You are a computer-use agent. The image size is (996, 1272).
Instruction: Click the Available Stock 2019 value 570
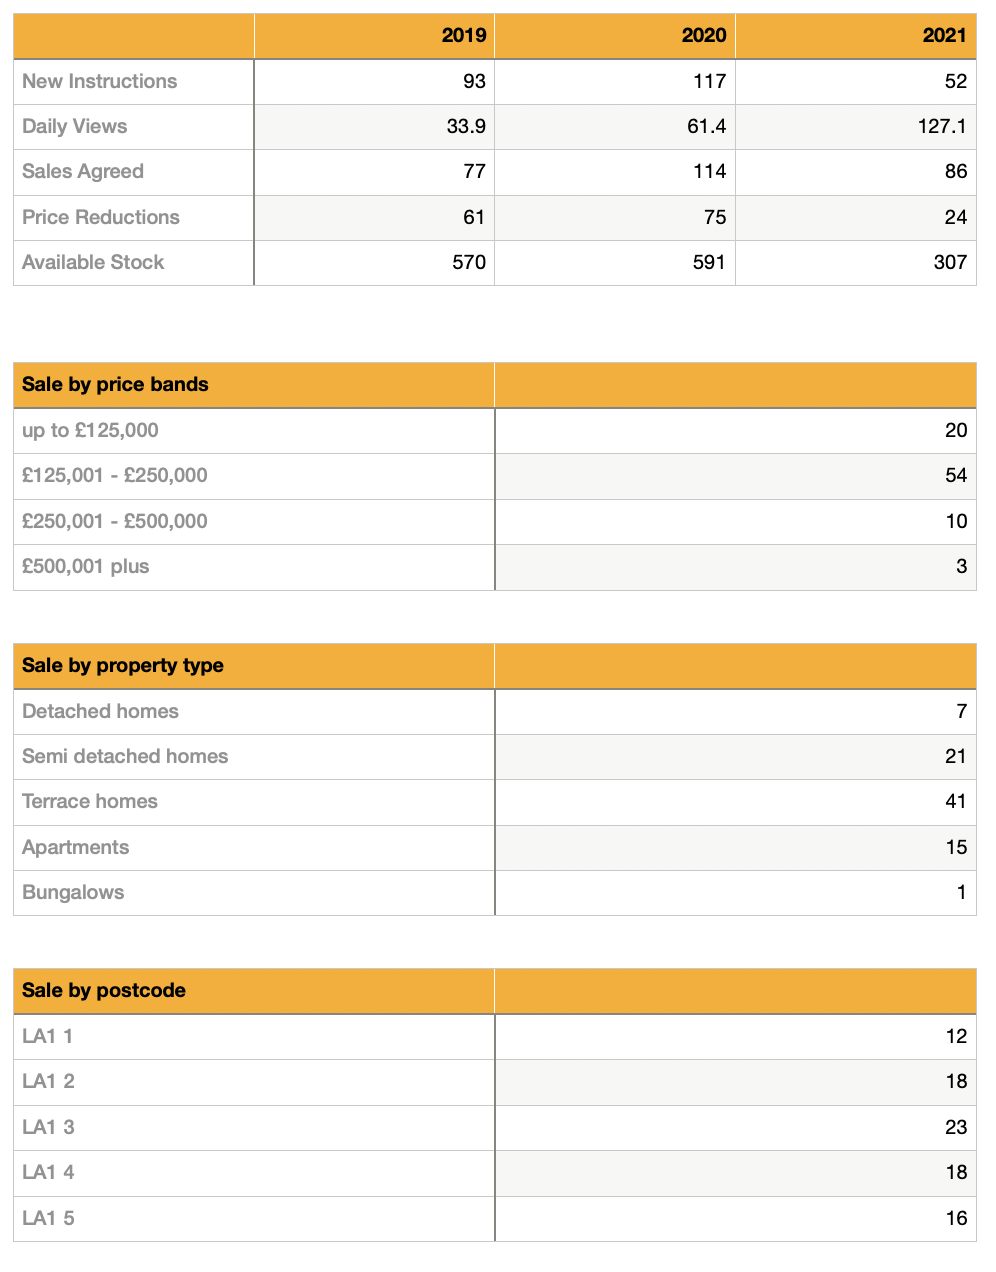(x=468, y=262)
